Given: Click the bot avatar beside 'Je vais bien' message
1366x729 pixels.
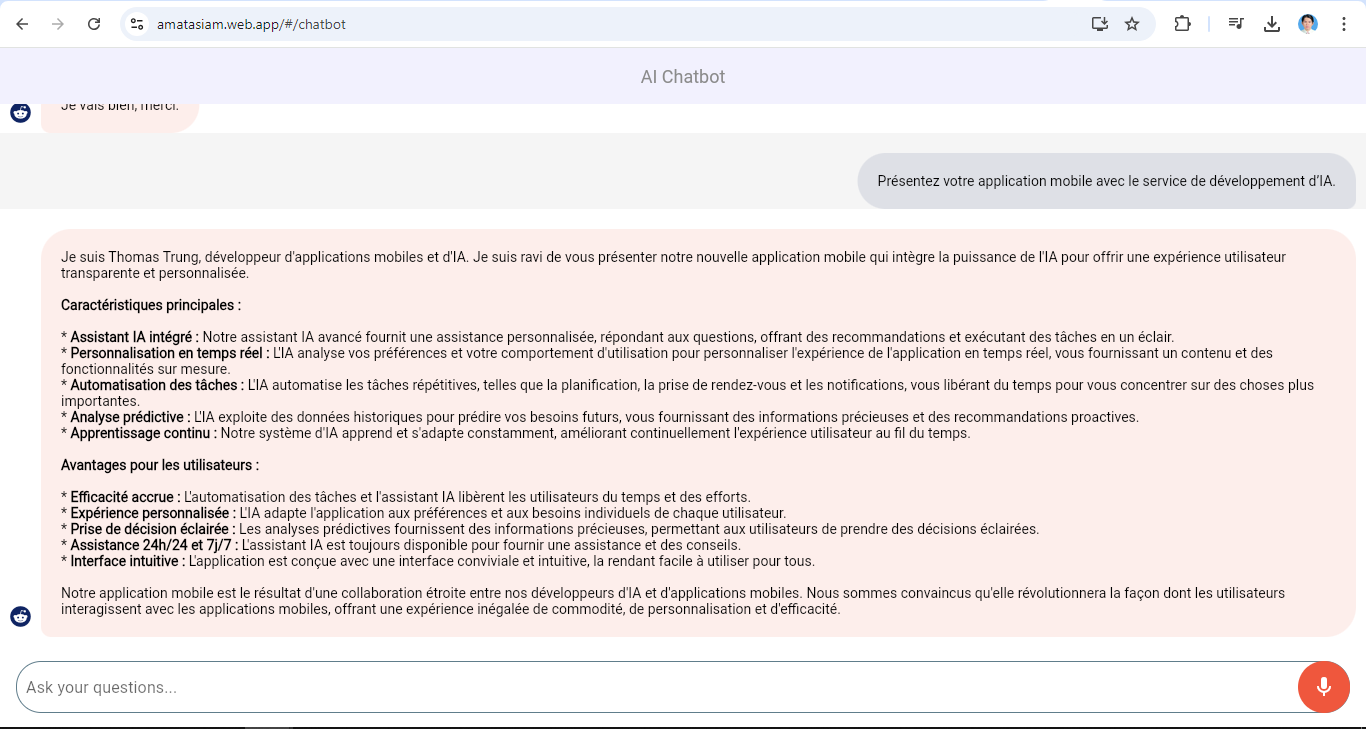Looking at the screenshot, I should pyautogui.click(x=20, y=112).
